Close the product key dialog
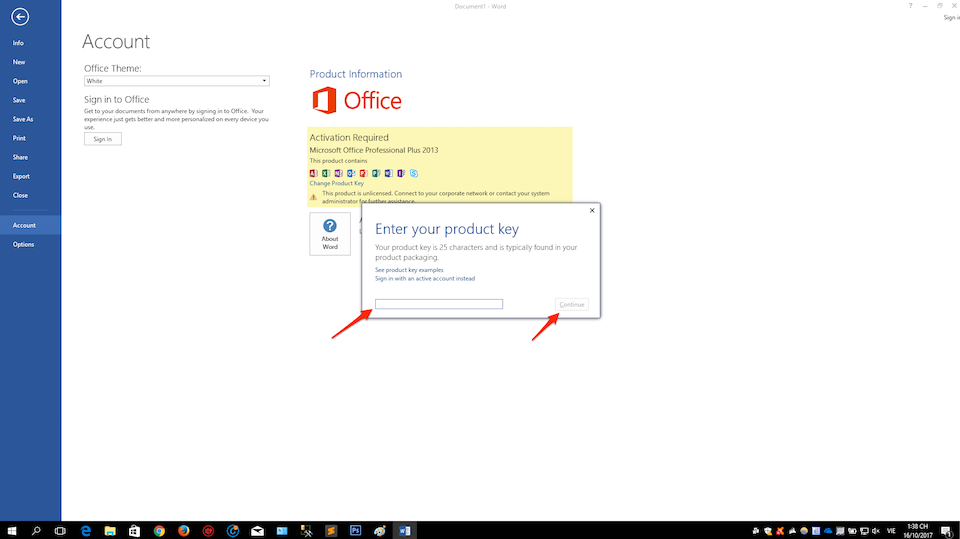This screenshot has width=960, height=539. tap(592, 210)
